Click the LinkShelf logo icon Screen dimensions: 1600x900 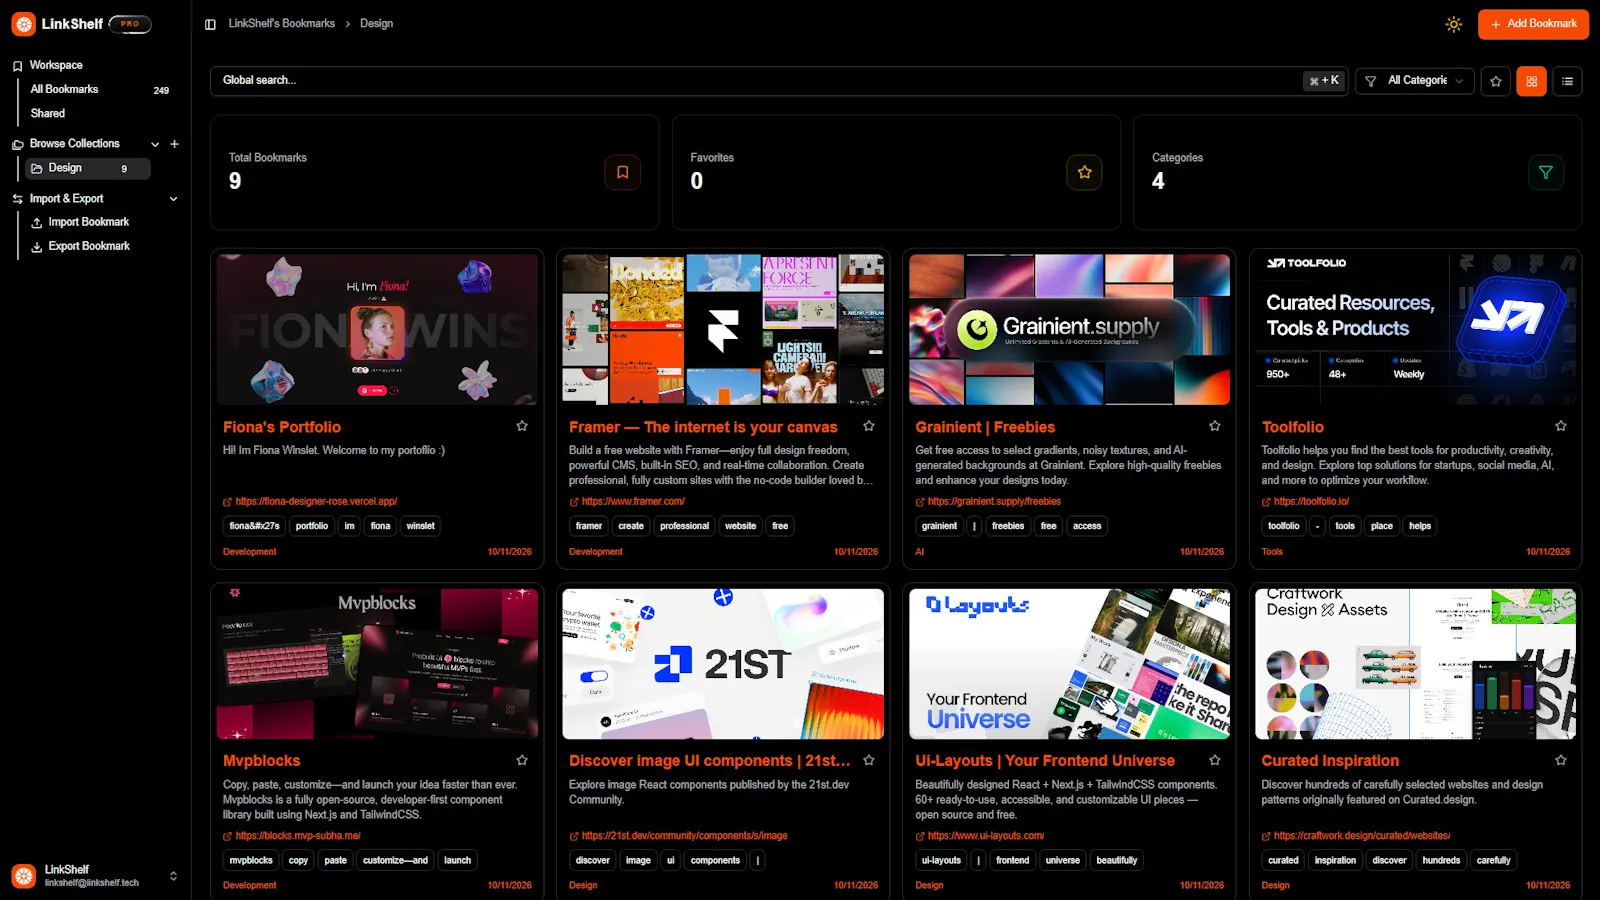tap(23, 24)
